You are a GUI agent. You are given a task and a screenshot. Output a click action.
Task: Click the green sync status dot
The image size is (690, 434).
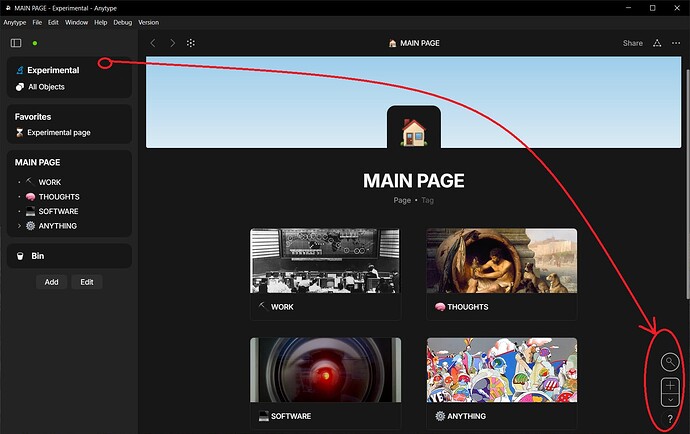click(x=35, y=43)
